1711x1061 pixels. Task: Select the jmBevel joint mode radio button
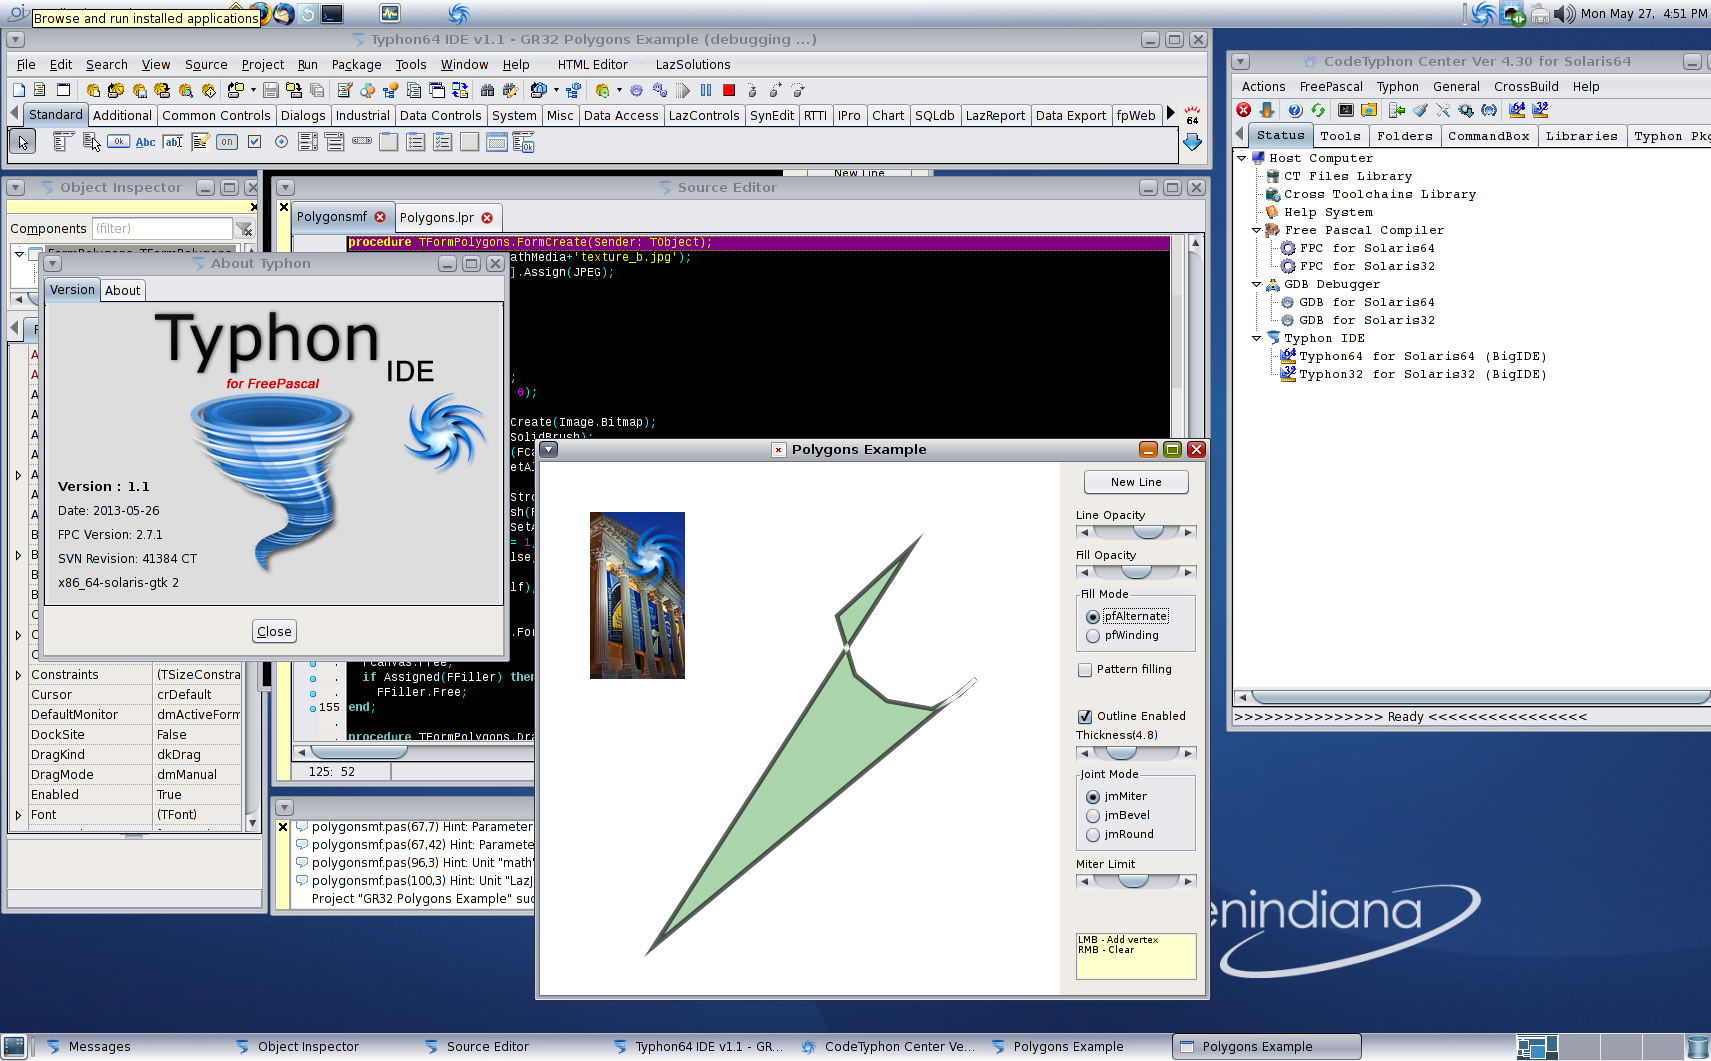tap(1092, 816)
